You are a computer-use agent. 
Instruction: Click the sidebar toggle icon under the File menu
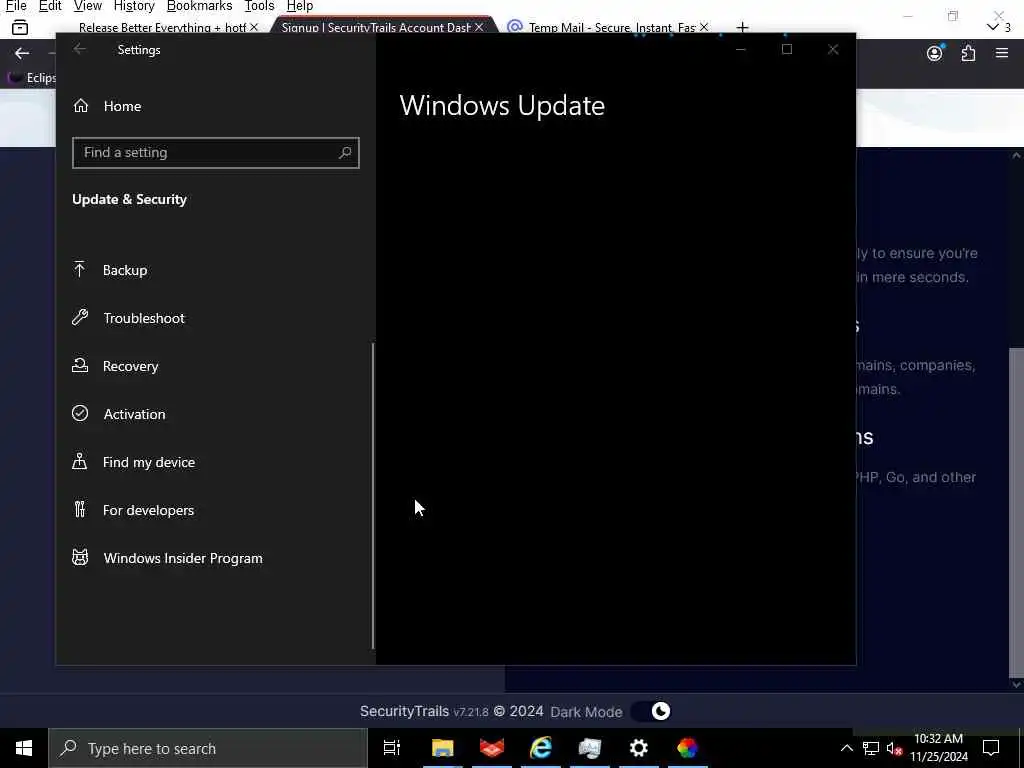(x=20, y=27)
